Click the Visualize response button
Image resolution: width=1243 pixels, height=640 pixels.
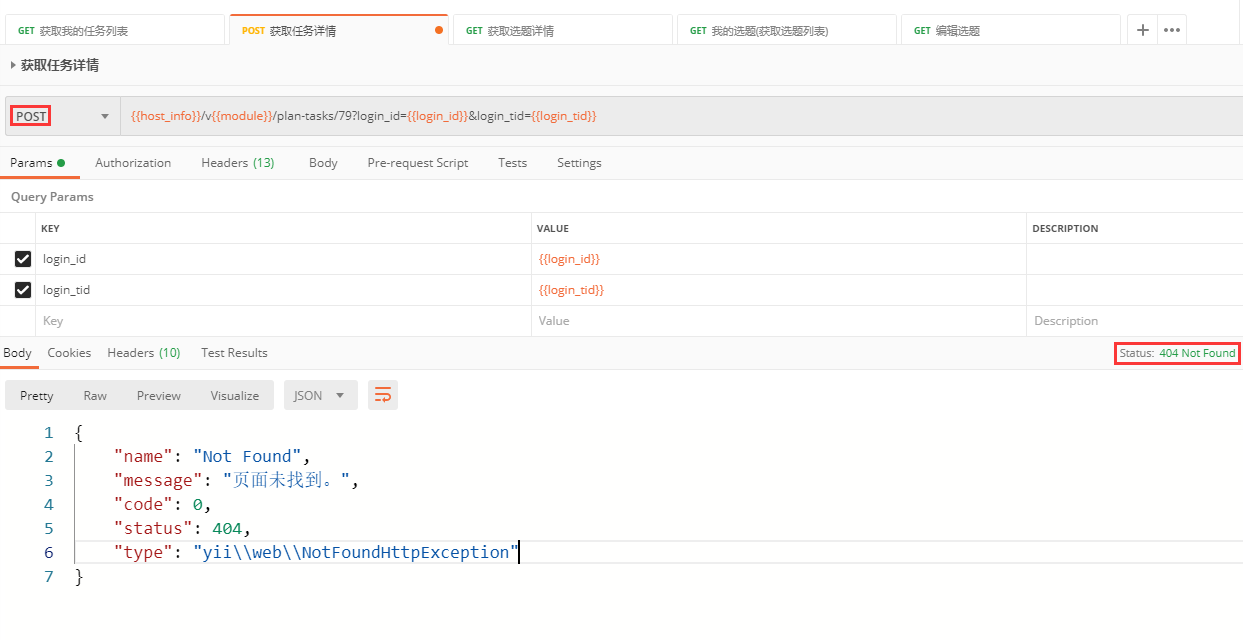pyautogui.click(x=235, y=395)
